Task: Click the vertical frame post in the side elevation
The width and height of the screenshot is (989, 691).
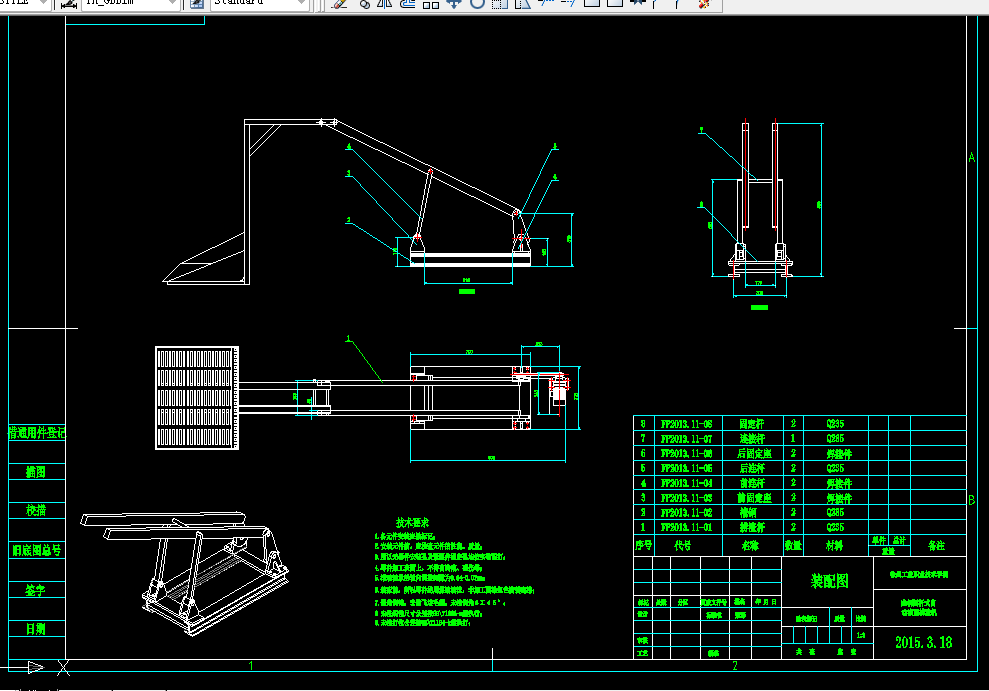Action: click(x=247, y=202)
